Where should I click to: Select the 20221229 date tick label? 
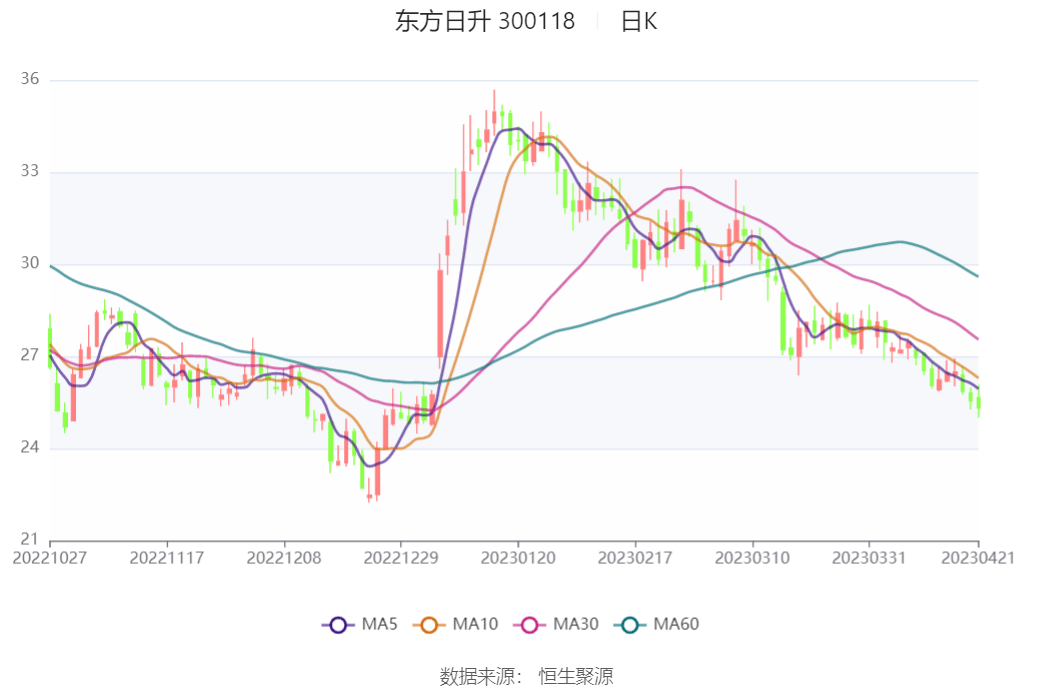coord(401,558)
